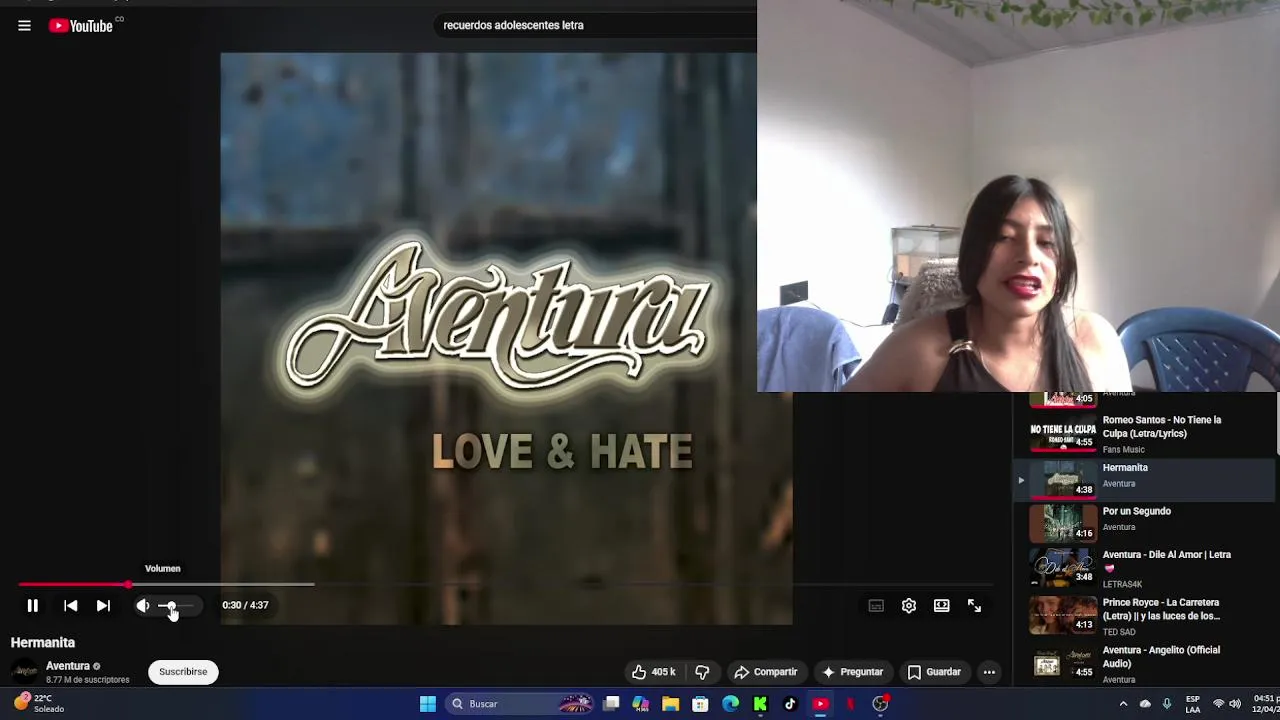Click the Preguntar button
This screenshot has width=1280, height=720.
(x=852, y=672)
